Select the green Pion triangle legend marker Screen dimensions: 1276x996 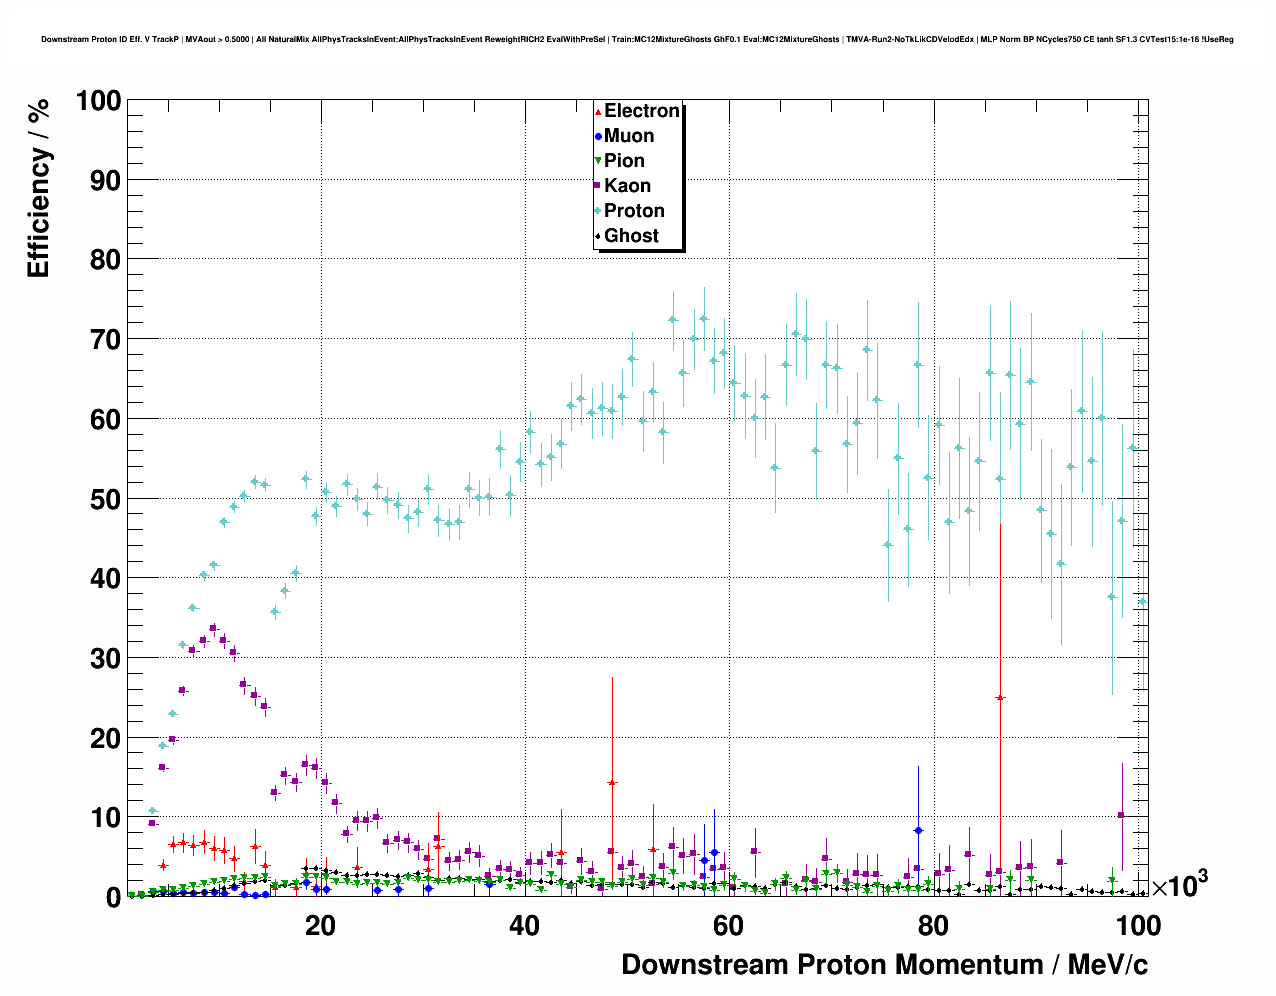tap(598, 161)
